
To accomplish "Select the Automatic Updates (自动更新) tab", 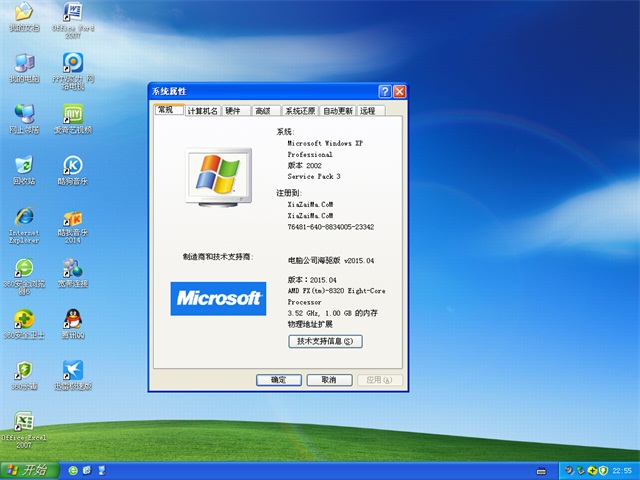I will tap(338, 111).
